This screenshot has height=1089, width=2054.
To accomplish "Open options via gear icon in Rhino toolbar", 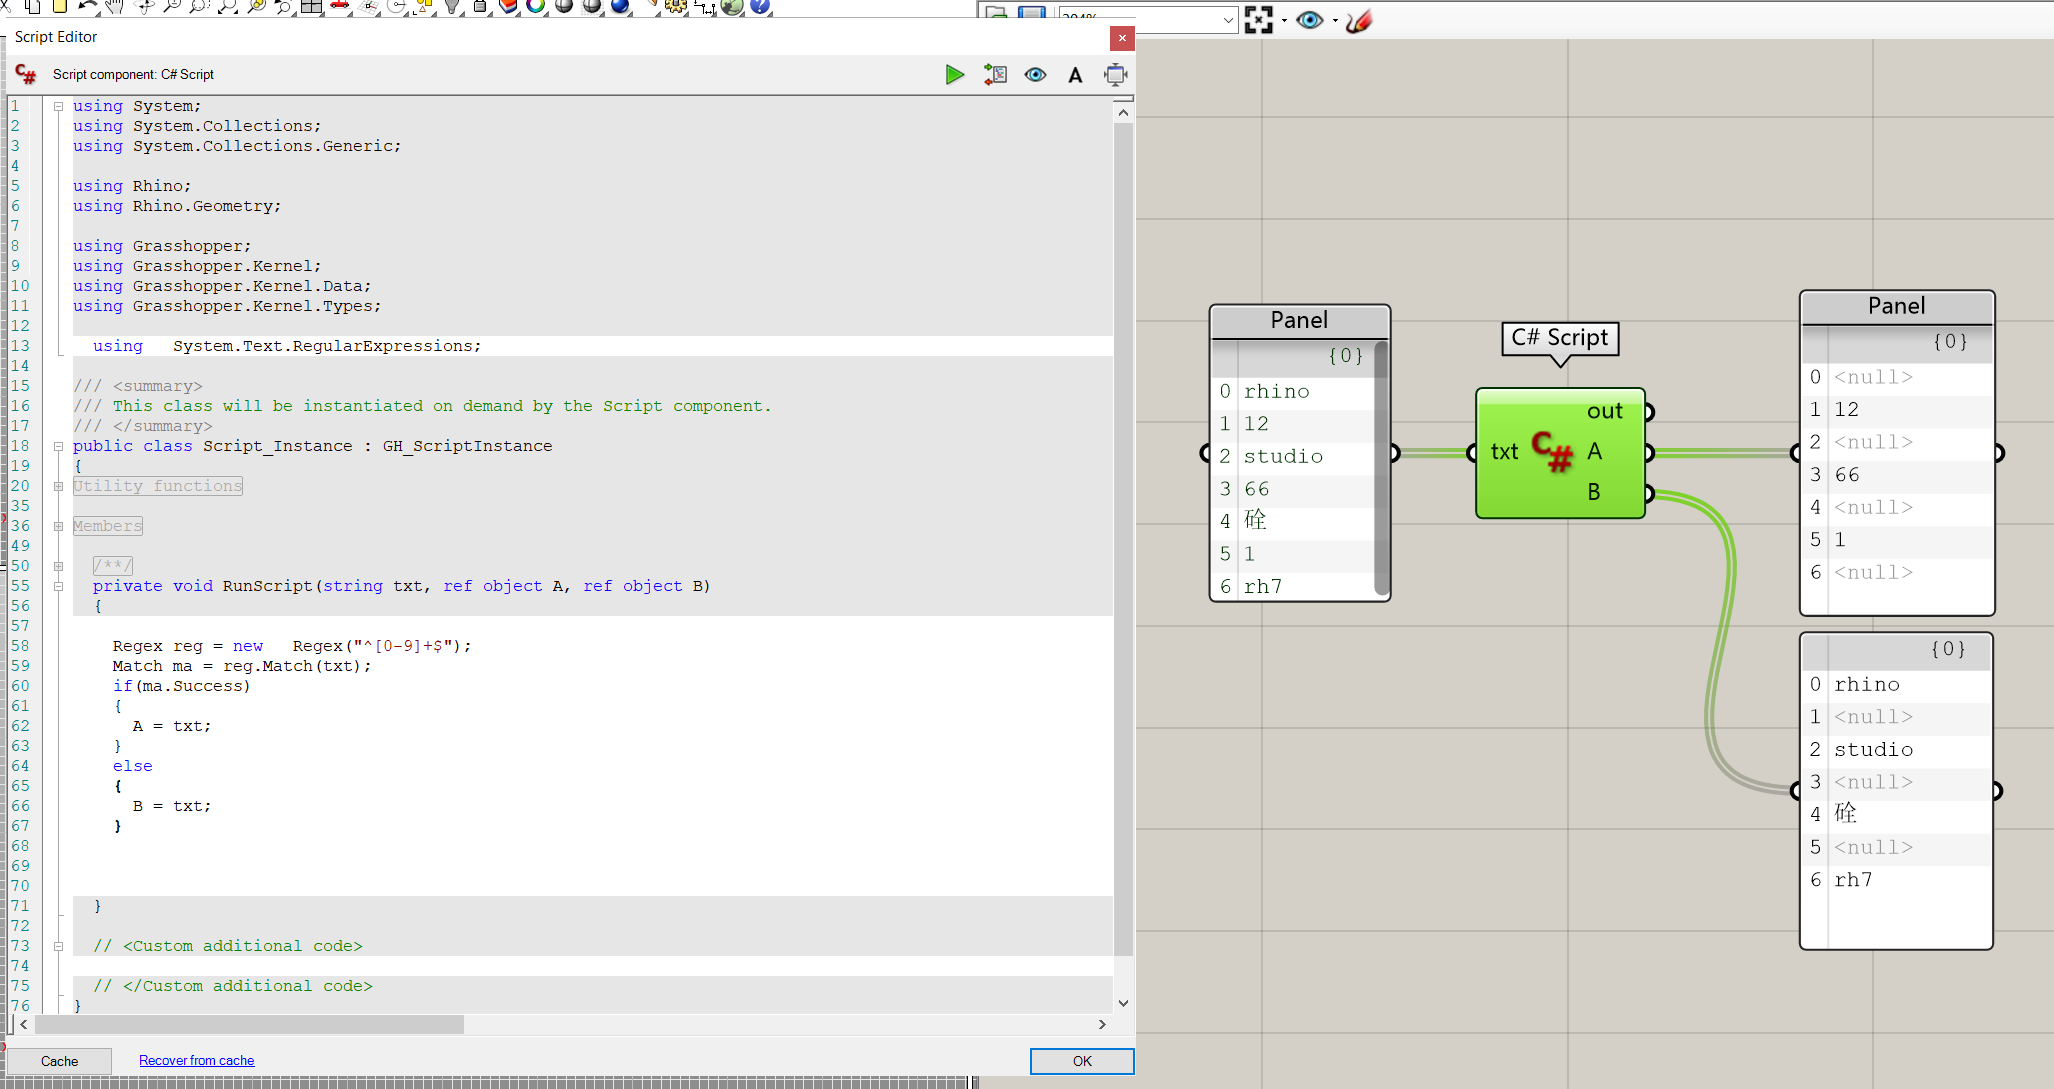I will click(677, 6).
